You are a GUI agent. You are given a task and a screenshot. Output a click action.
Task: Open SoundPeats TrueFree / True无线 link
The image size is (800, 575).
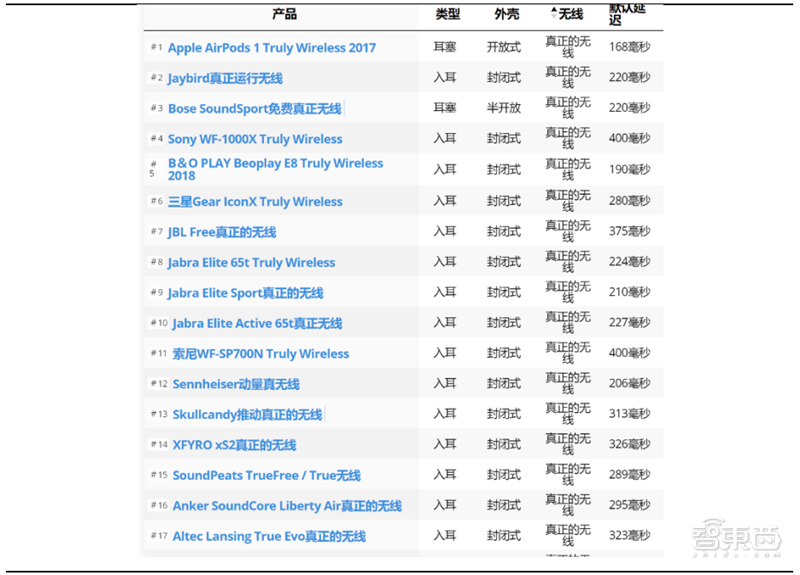pyautogui.click(x=267, y=476)
